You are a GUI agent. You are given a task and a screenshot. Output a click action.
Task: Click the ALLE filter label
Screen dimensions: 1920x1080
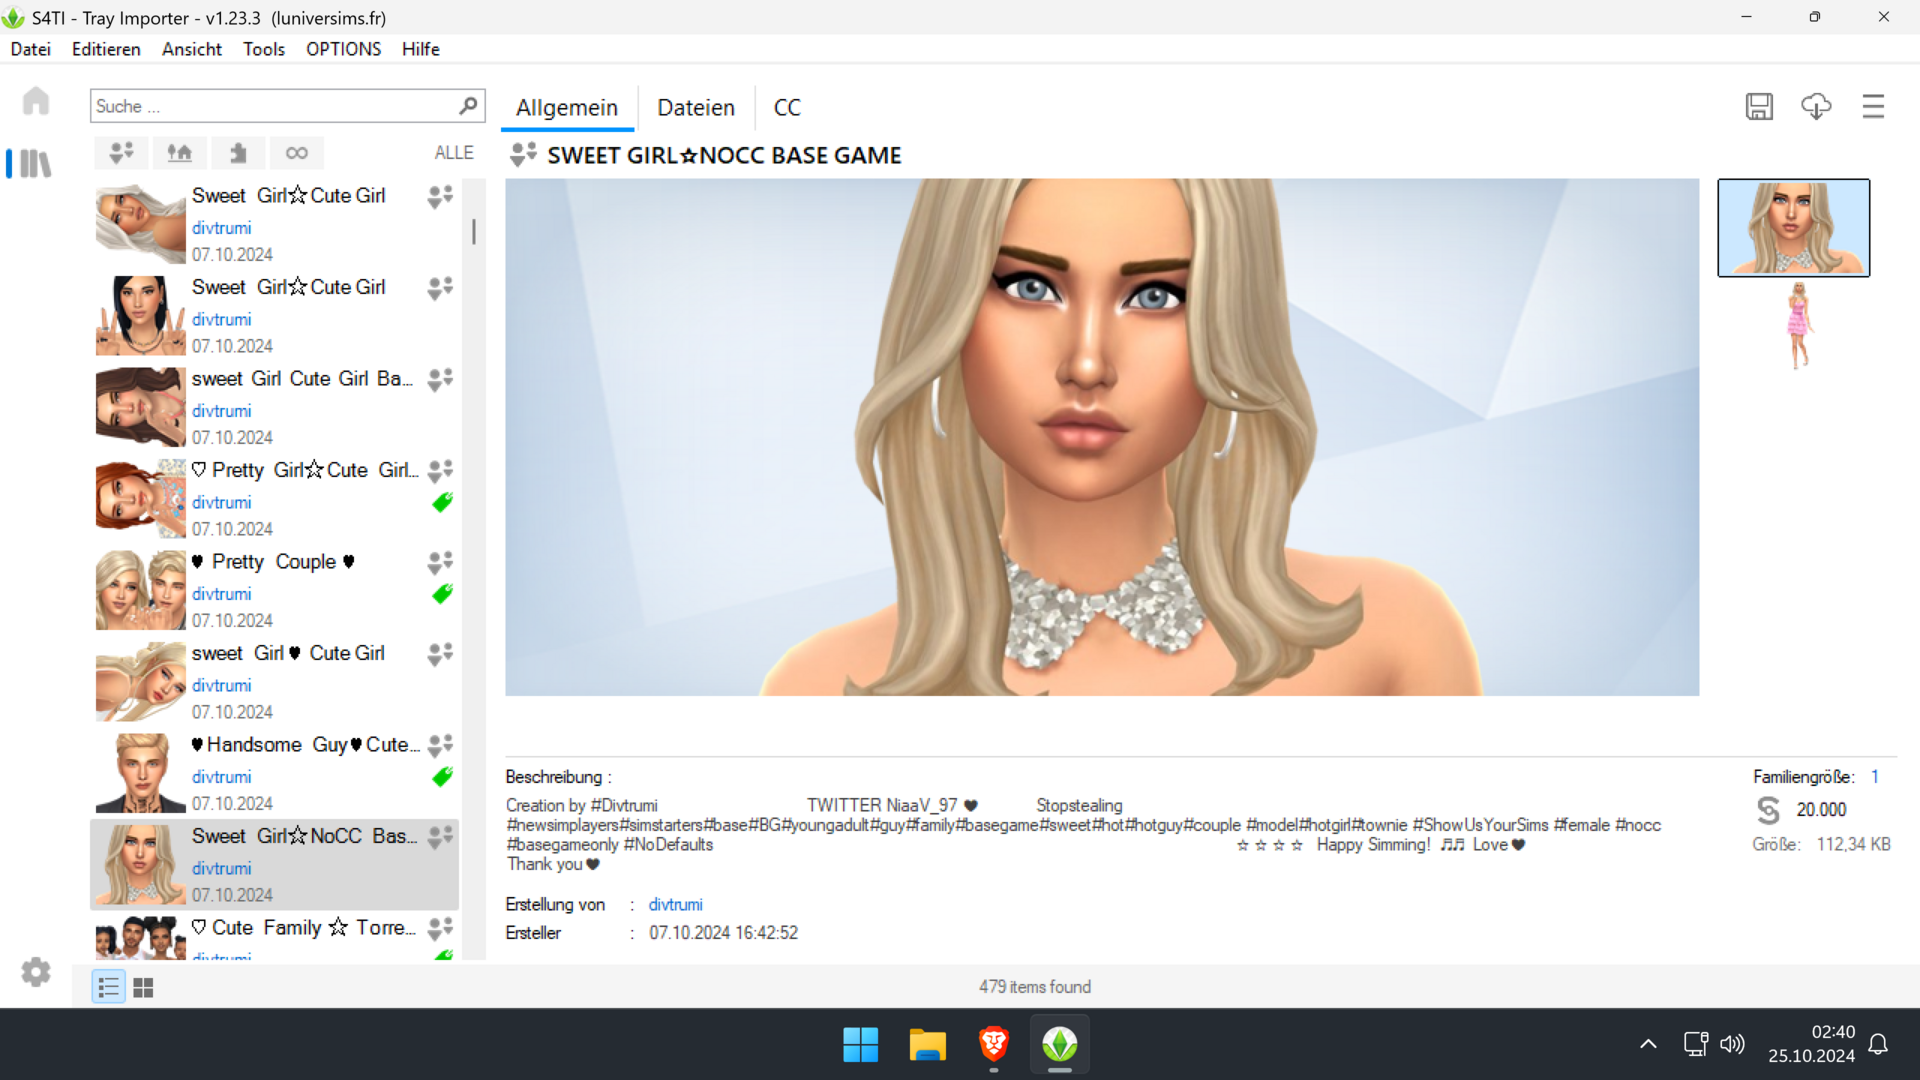[x=454, y=153]
